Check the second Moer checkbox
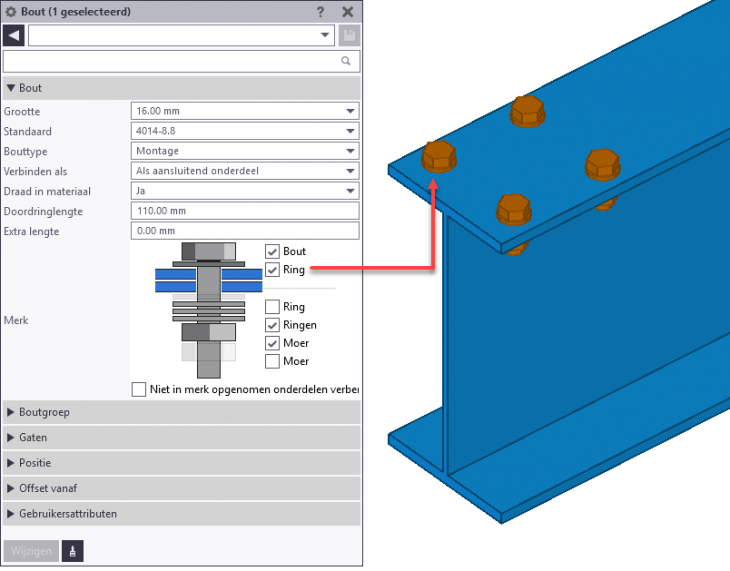The height and width of the screenshot is (571, 730). tap(272, 361)
